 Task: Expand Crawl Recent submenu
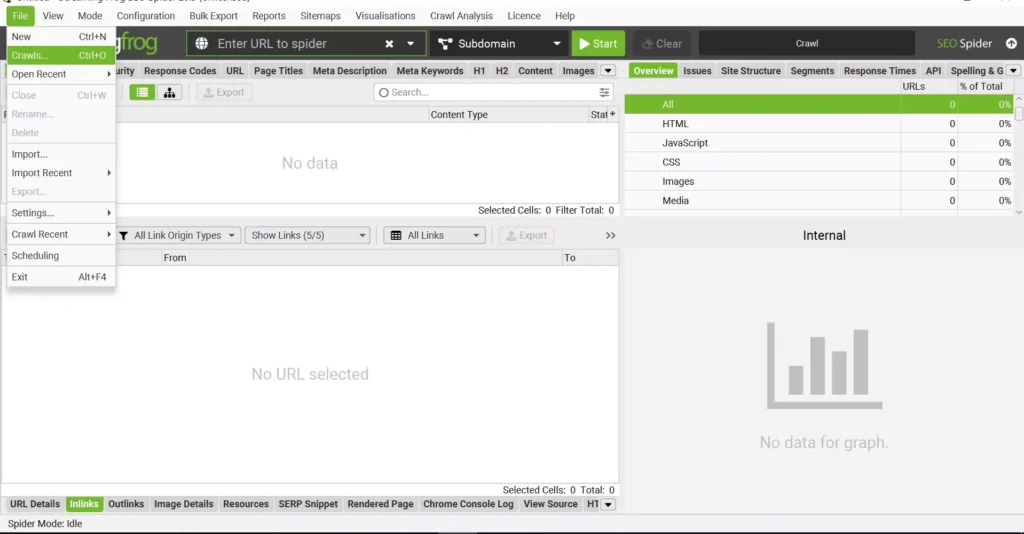61,234
